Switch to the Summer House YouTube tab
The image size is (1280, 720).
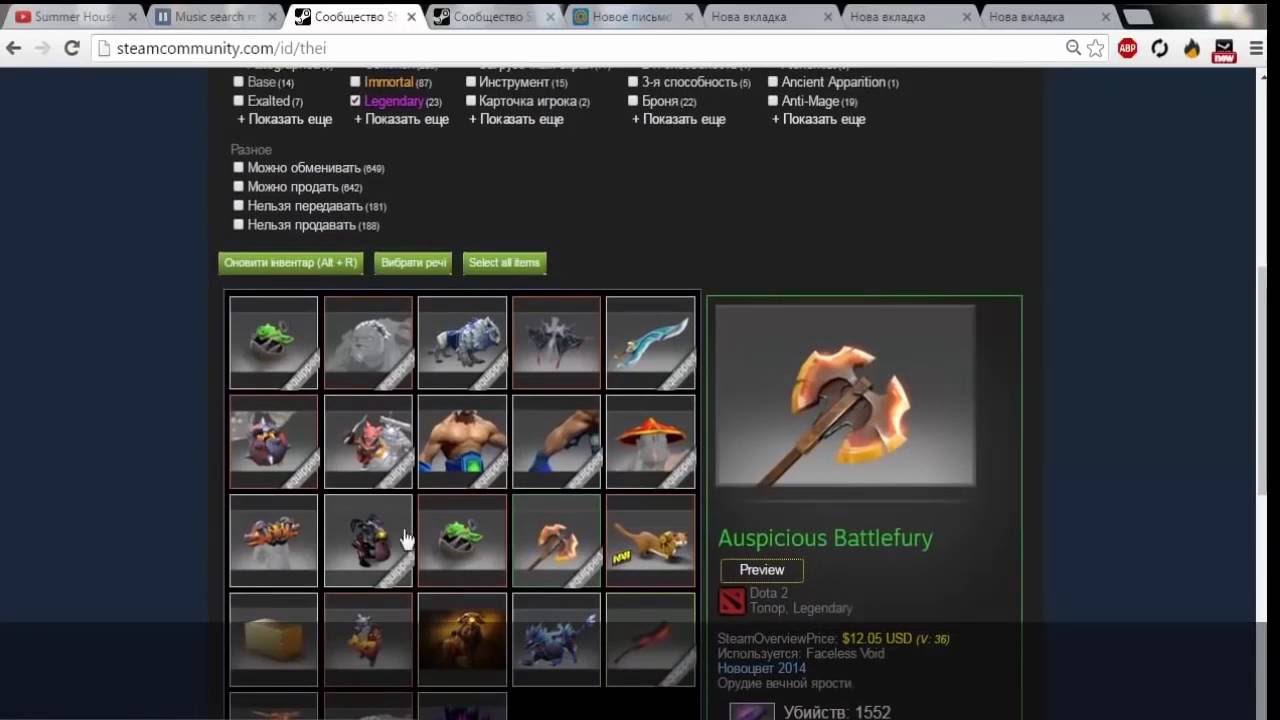74,16
